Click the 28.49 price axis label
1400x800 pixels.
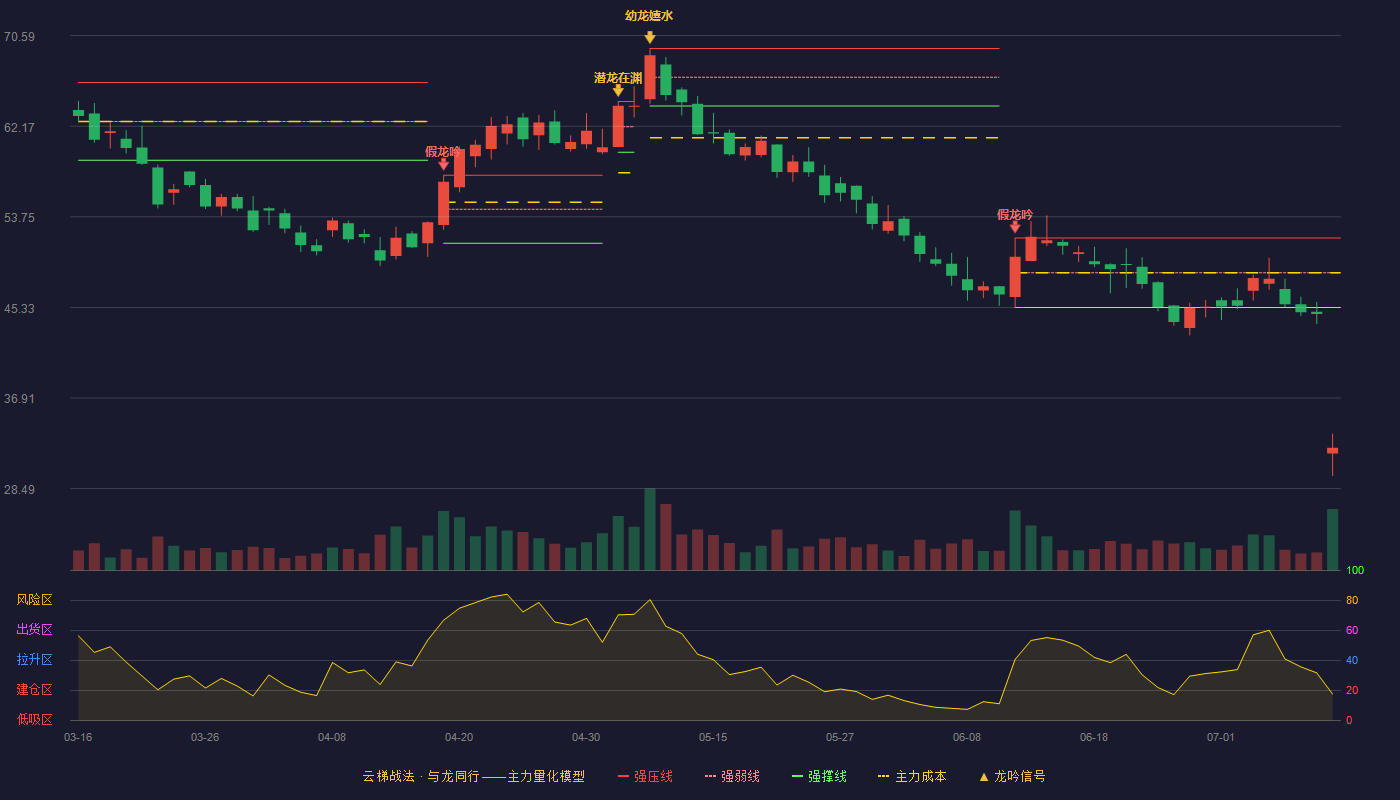coord(19,490)
